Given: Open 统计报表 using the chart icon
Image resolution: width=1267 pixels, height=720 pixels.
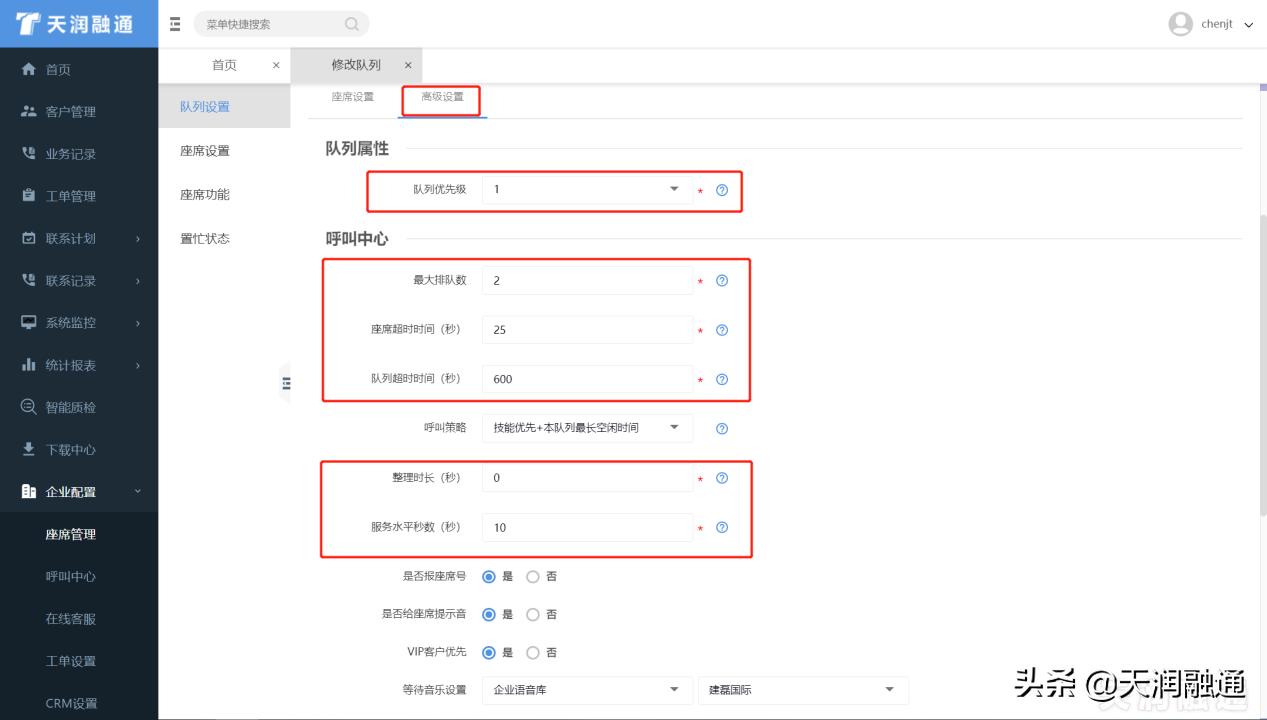Looking at the screenshot, I should pyautogui.click(x=28, y=364).
